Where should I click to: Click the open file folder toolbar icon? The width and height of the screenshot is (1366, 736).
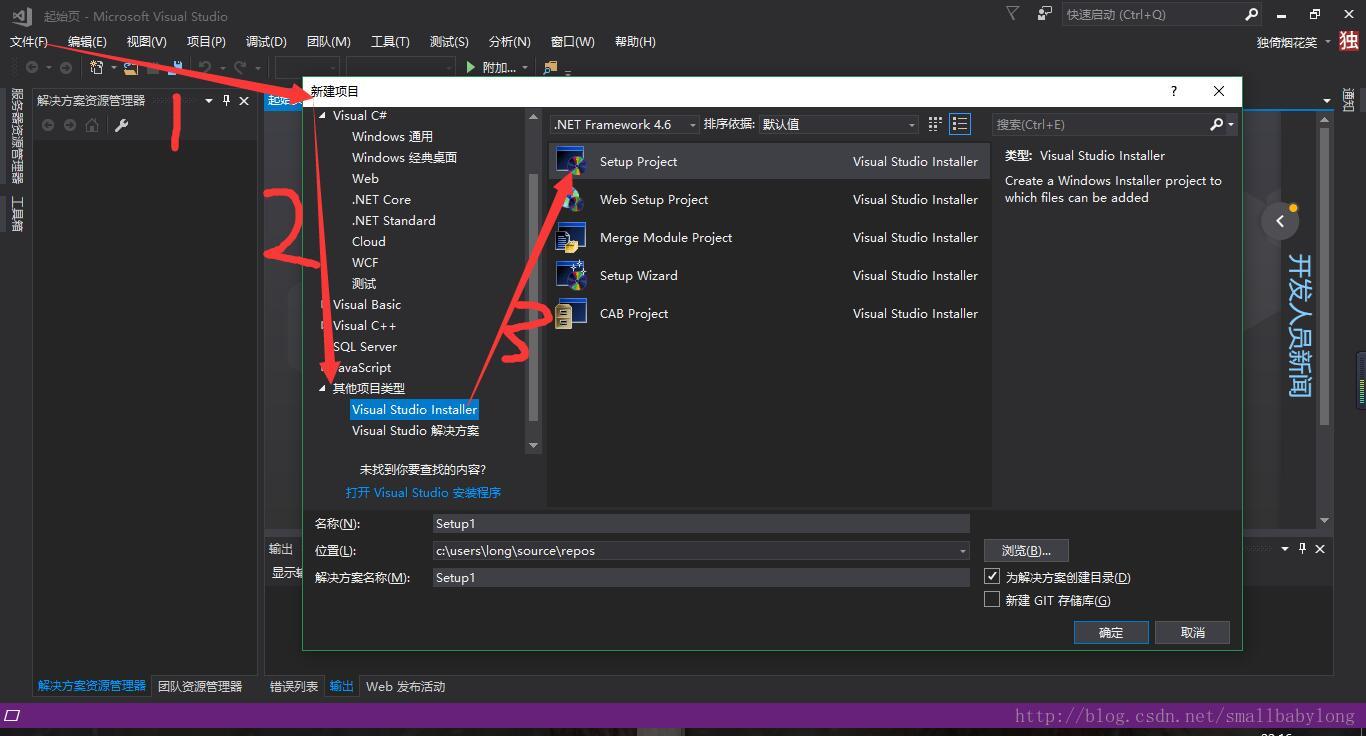130,67
